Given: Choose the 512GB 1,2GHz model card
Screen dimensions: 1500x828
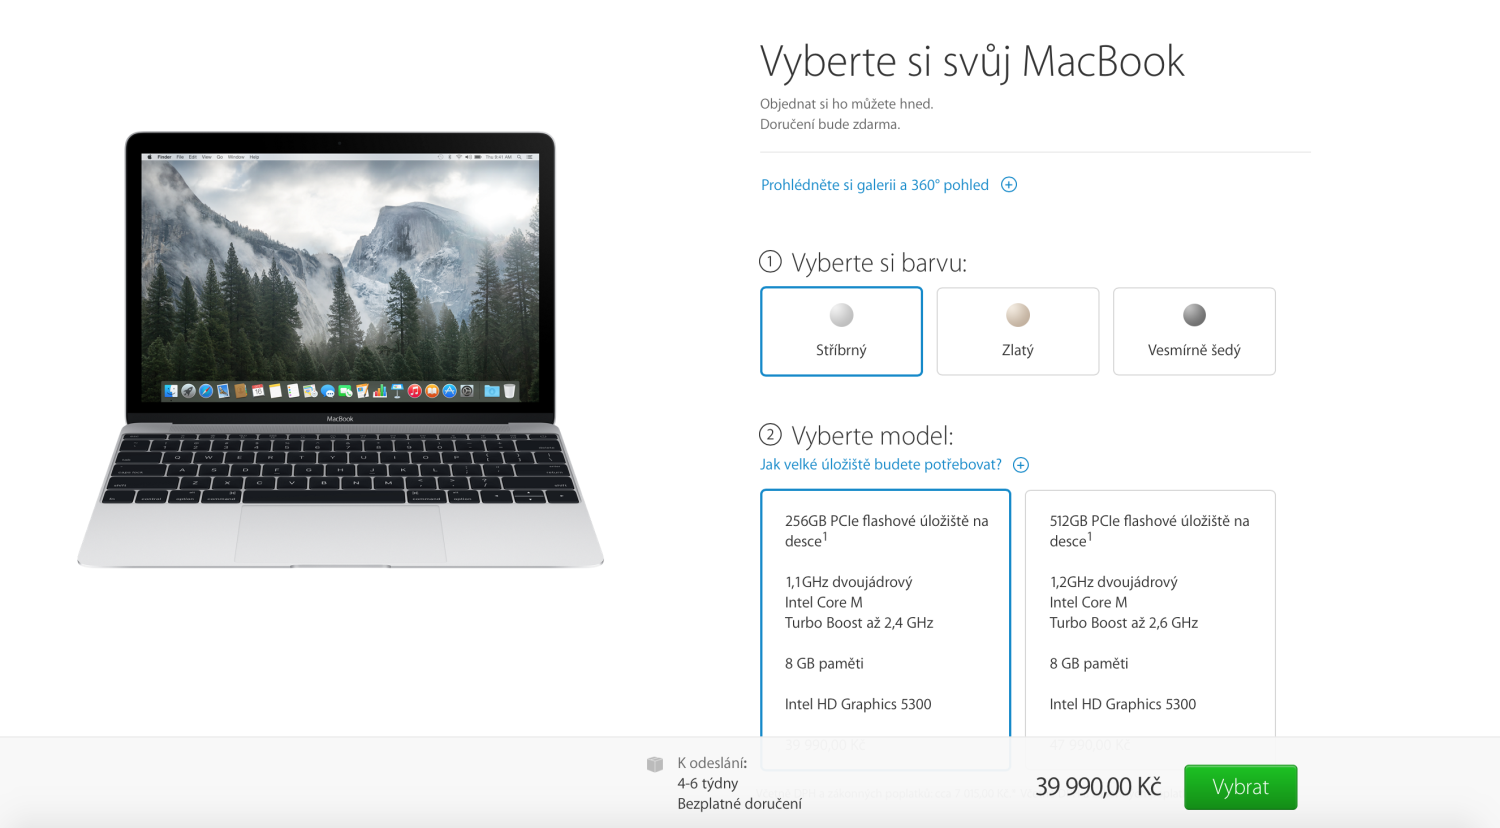Looking at the screenshot, I should coord(1150,613).
